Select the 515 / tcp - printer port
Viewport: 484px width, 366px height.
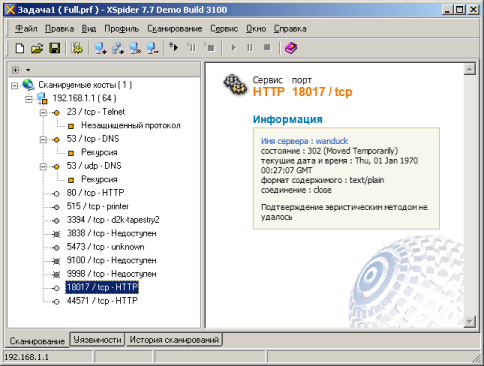click(x=98, y=207)
